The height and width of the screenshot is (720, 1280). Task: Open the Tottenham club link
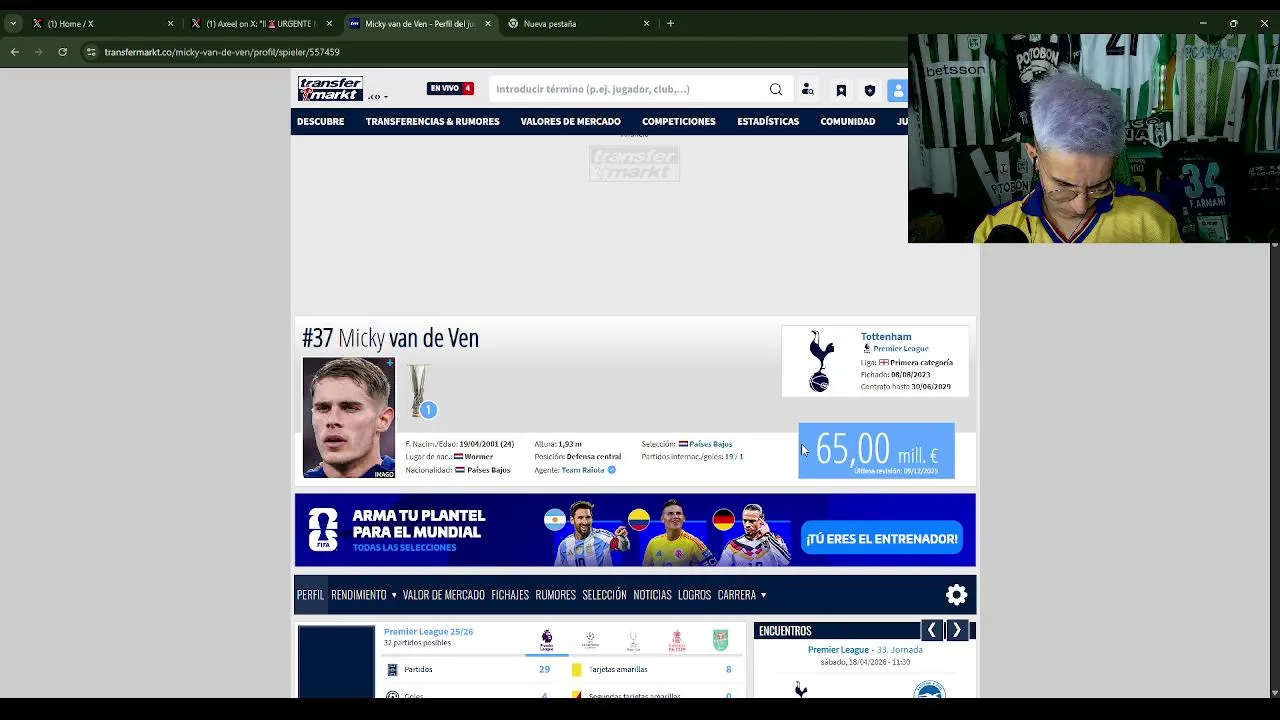pyautogui.click(x=886, y=337)
